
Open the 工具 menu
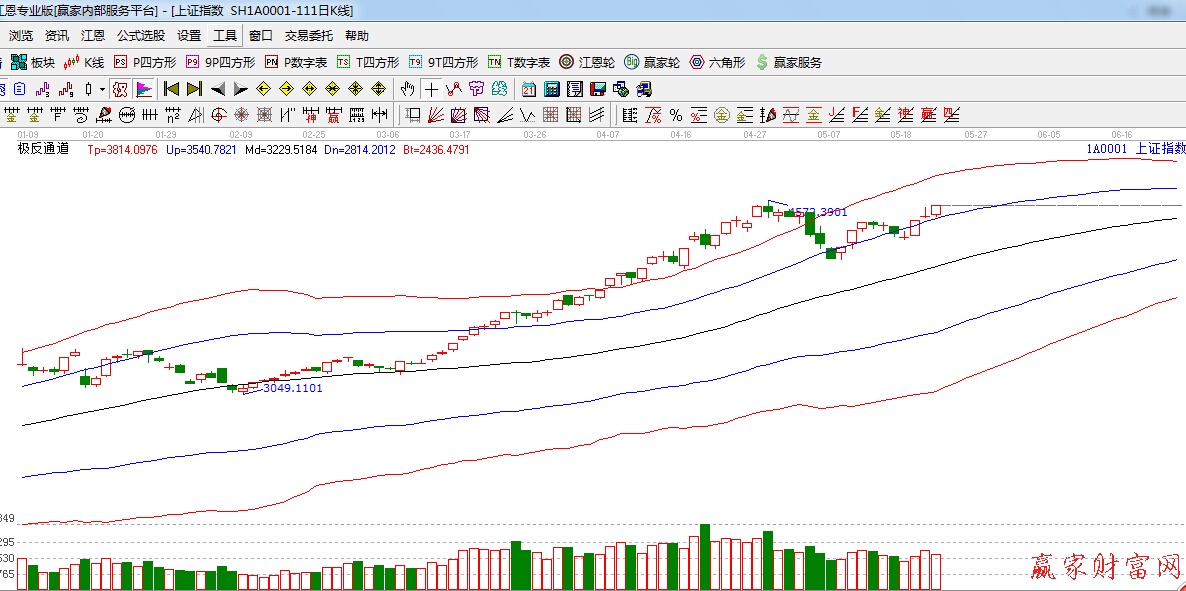[x=225, y=36]
